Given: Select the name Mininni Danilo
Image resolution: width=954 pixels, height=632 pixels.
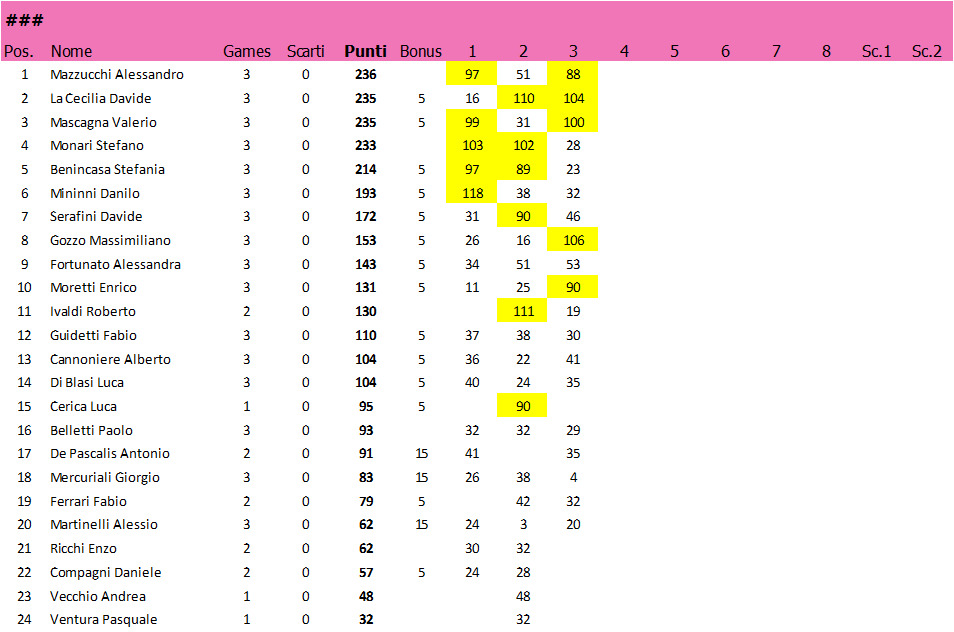Looking at the screenshot, I should tap(95, 193).
